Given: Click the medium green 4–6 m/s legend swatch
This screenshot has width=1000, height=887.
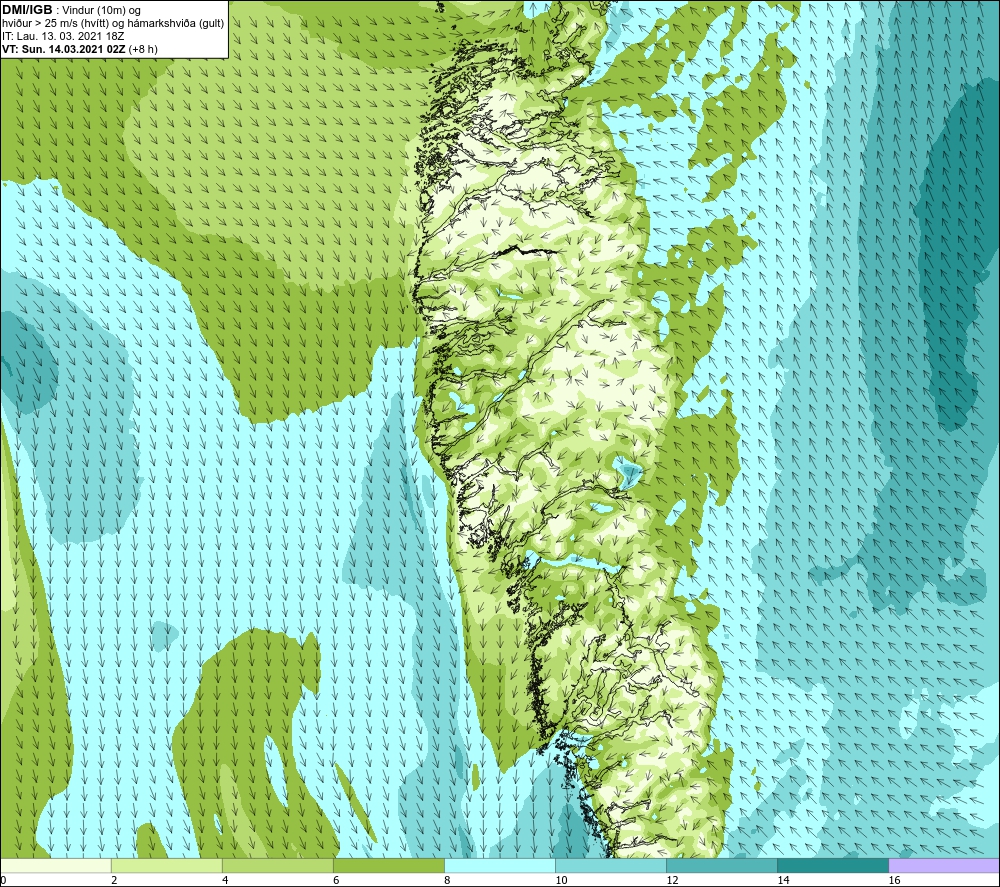Looking at the screenshot, I should click(x=277, y=865).
